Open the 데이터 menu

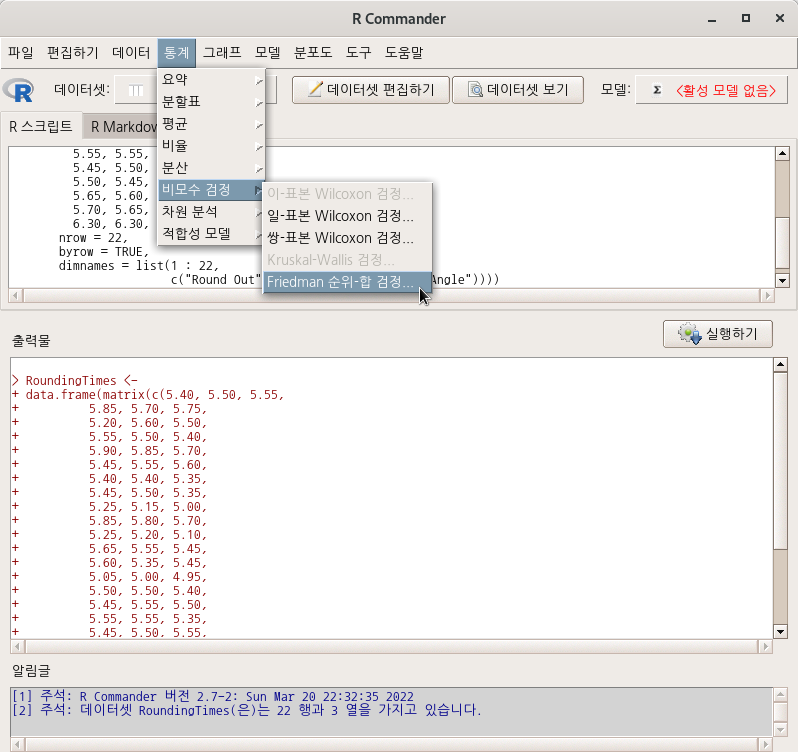tap(131, 52)
